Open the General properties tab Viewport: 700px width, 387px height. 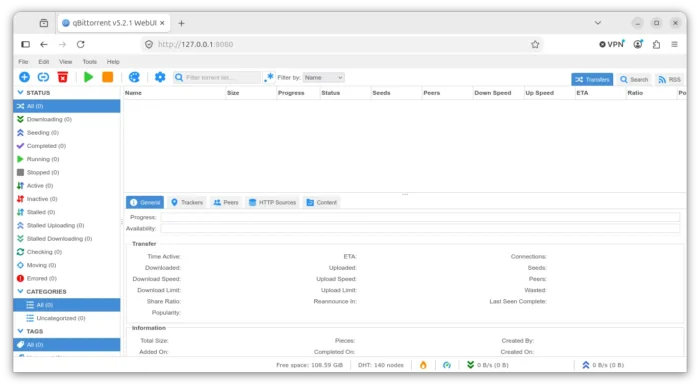145,202
